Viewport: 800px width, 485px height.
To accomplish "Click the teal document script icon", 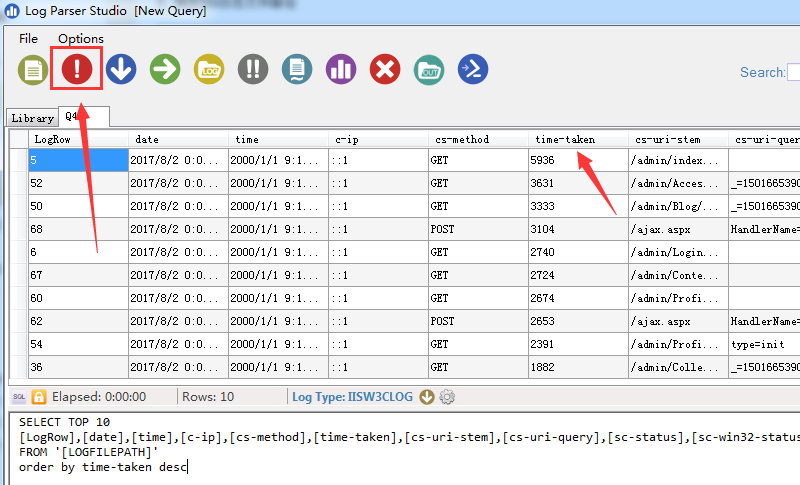I will pos(297,69).
